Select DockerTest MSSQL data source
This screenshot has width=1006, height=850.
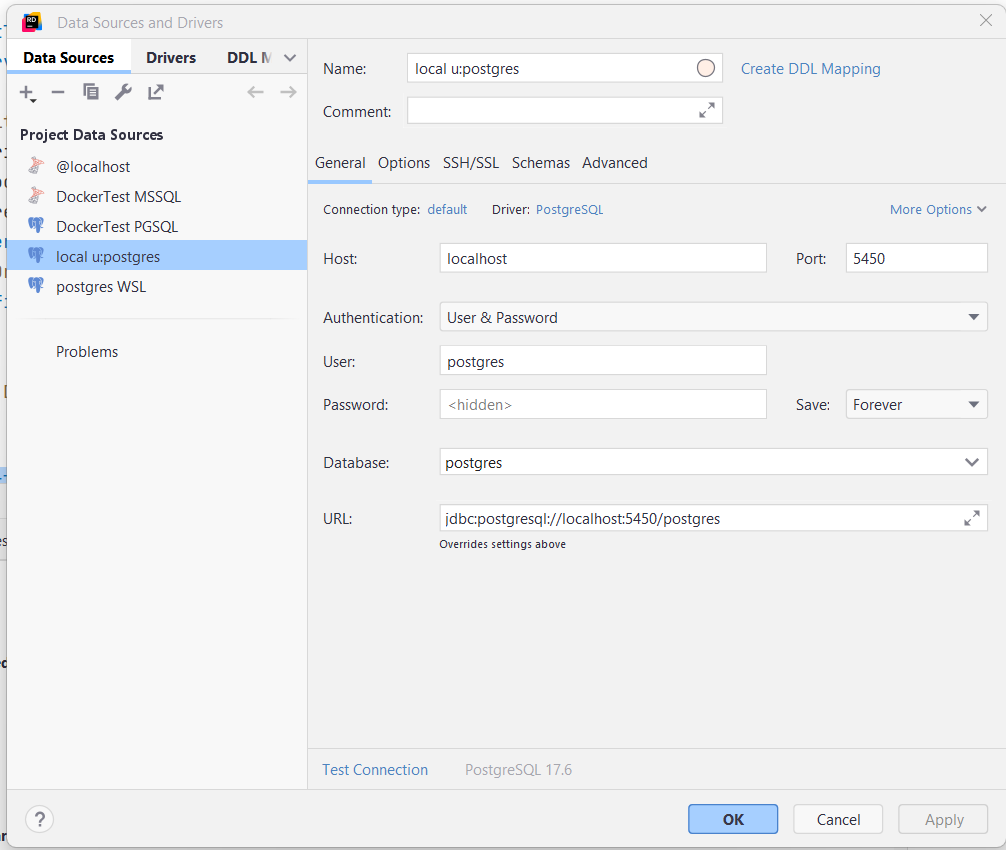pos(118,197)
